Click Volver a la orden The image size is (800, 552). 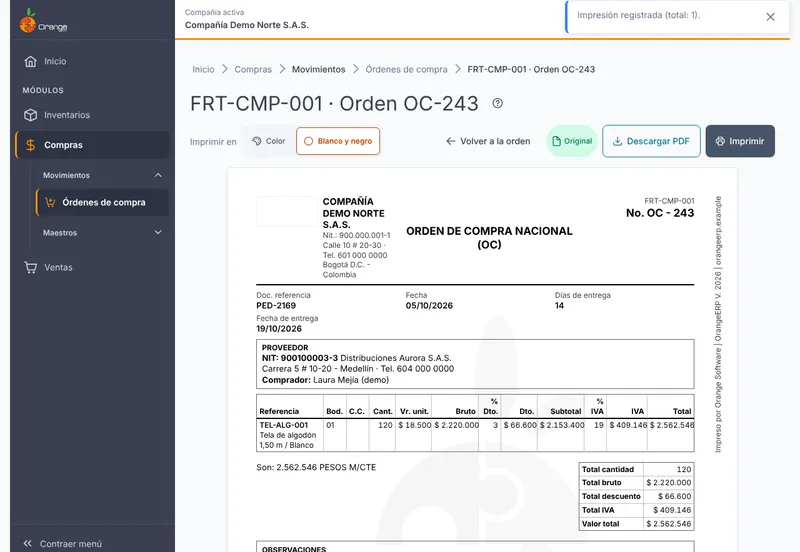click(x=488, y=141)
